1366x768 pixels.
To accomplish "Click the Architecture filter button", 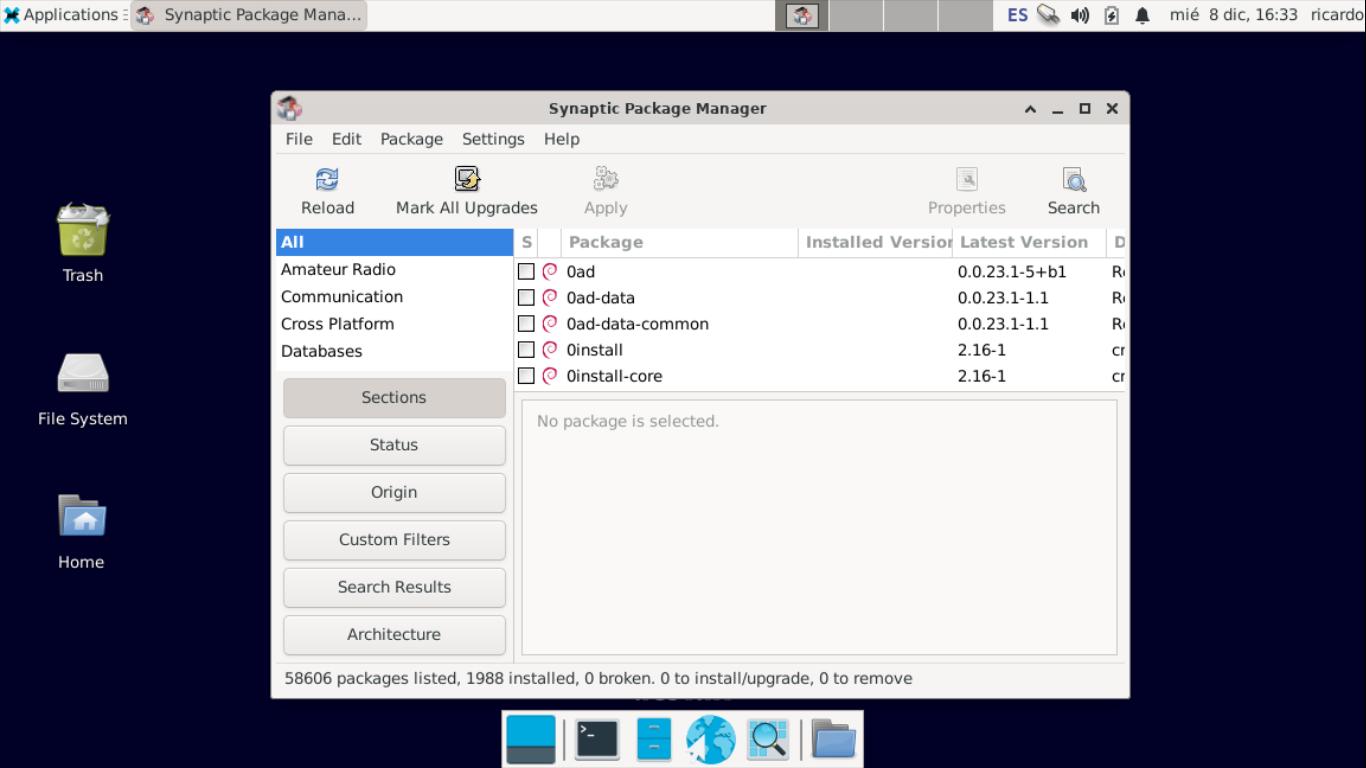I will (394, 634).
